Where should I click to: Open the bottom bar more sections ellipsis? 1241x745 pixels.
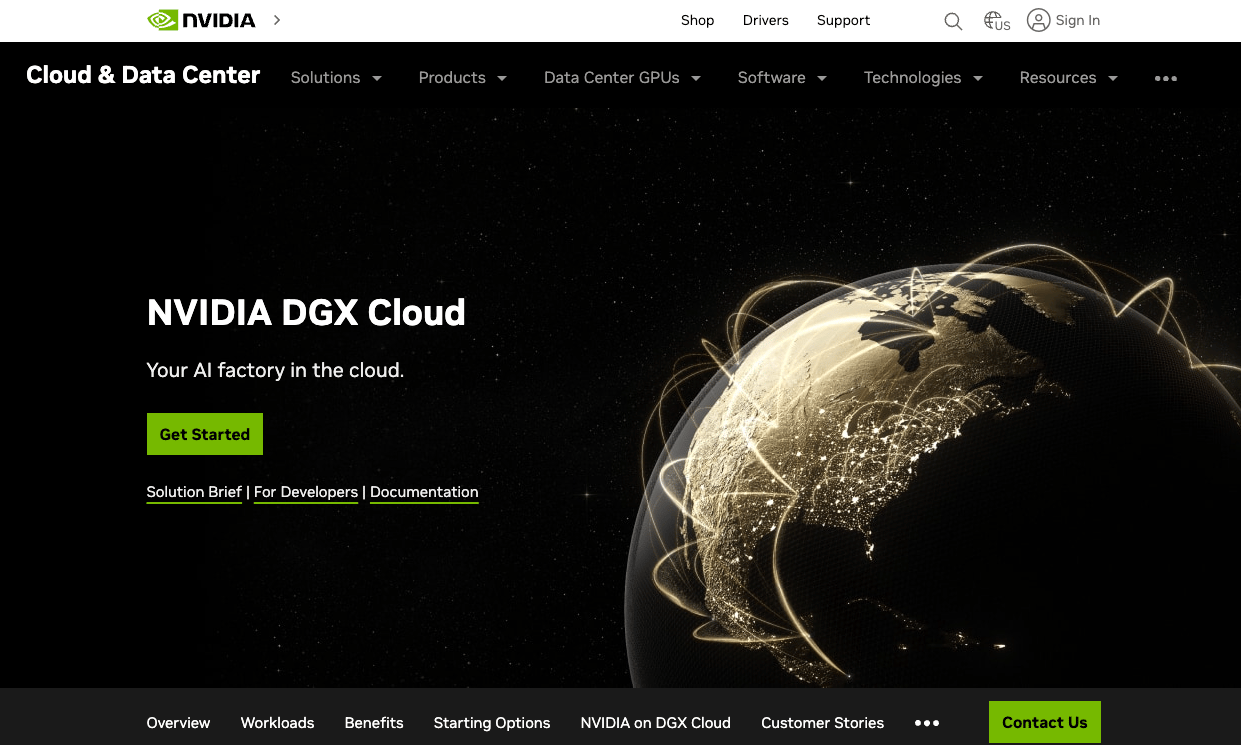927,723
